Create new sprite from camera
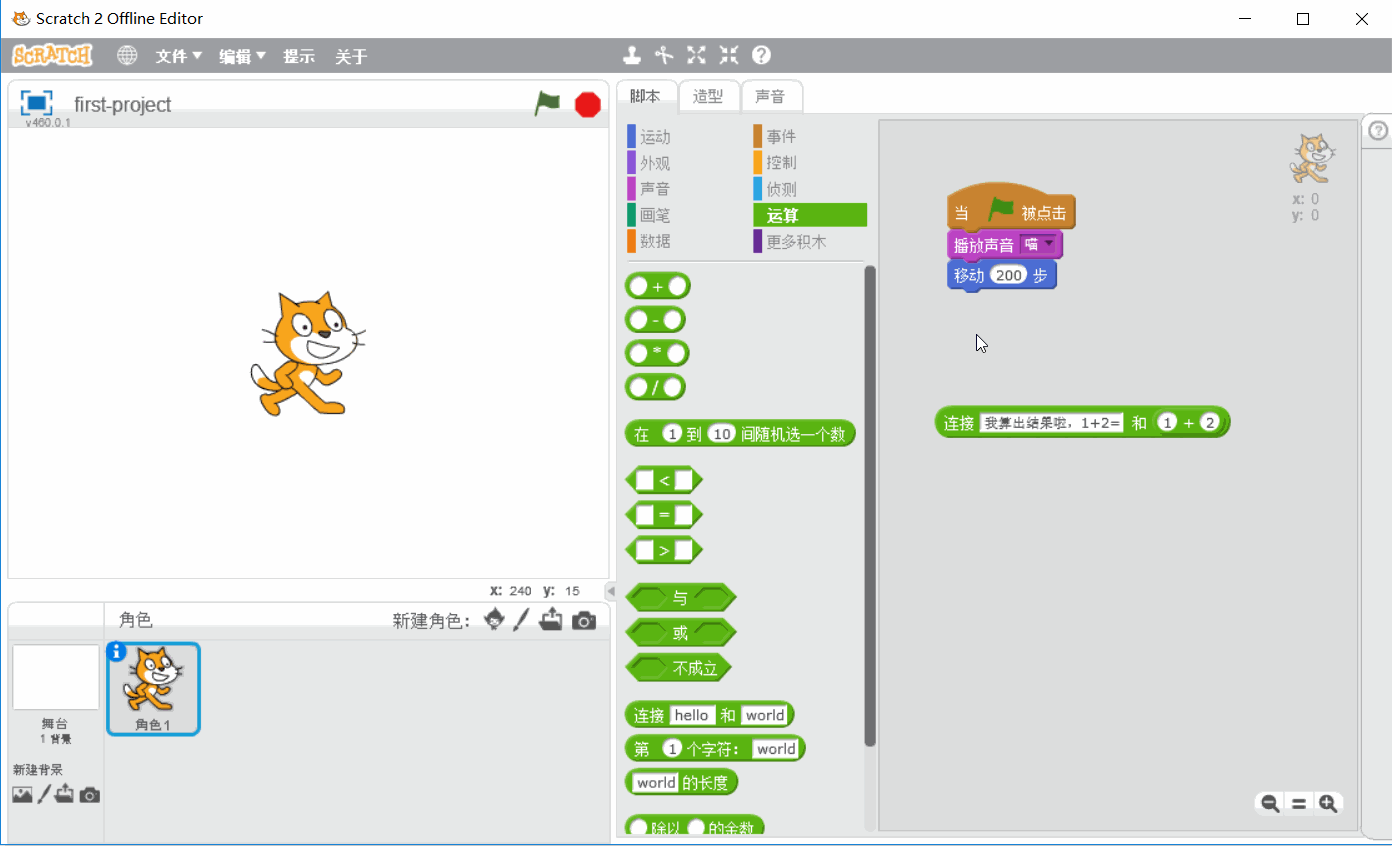The width and height of the screenshot is (1392, 846). pyautogui.click(x=584, y=621)
